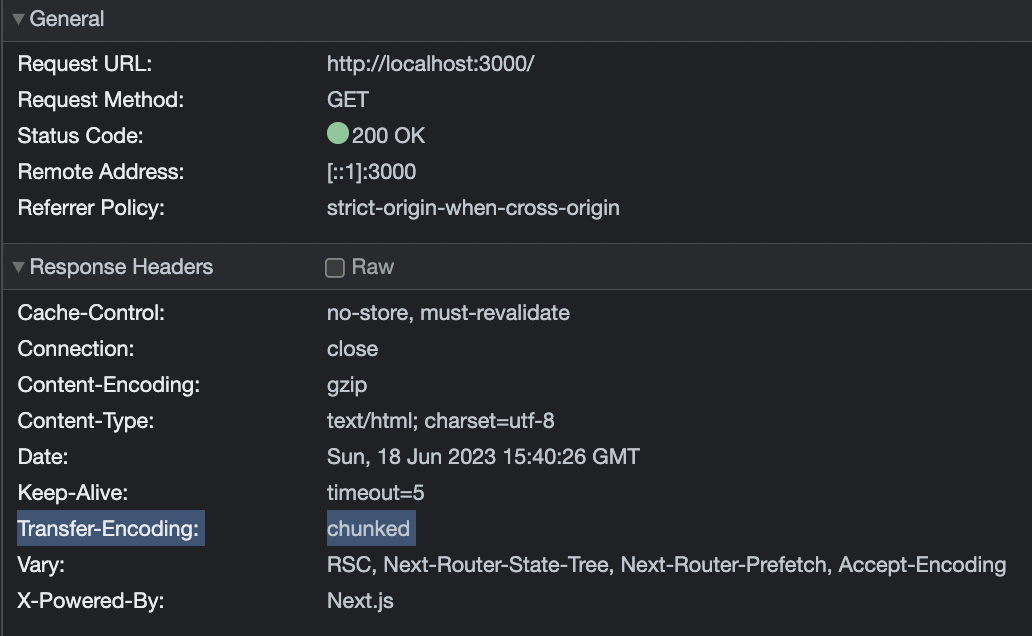Image resolution: width=1032 pixels, height=636 pixels.
Task: Click the Vary header value
Action: click(666, 565)
